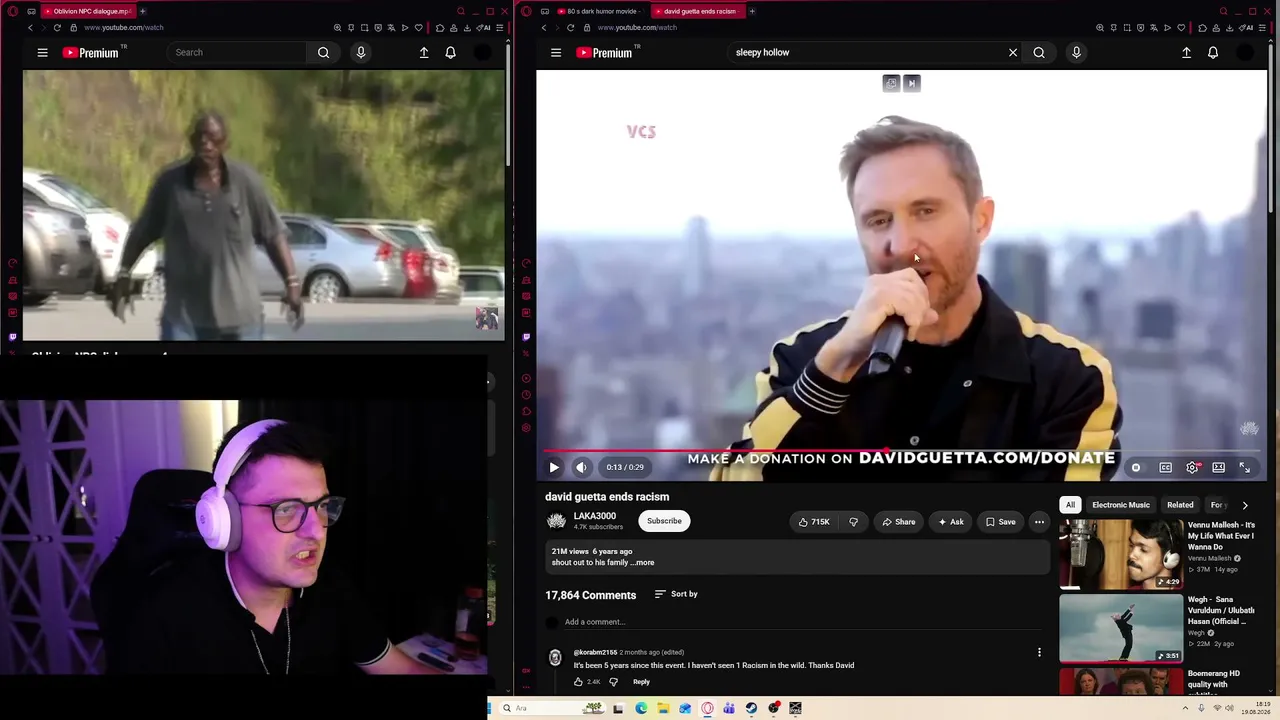Open Opera menu in left browser window
This screenshot has height=720, width=1280.
pyautogui.click(x=12, y=11)
